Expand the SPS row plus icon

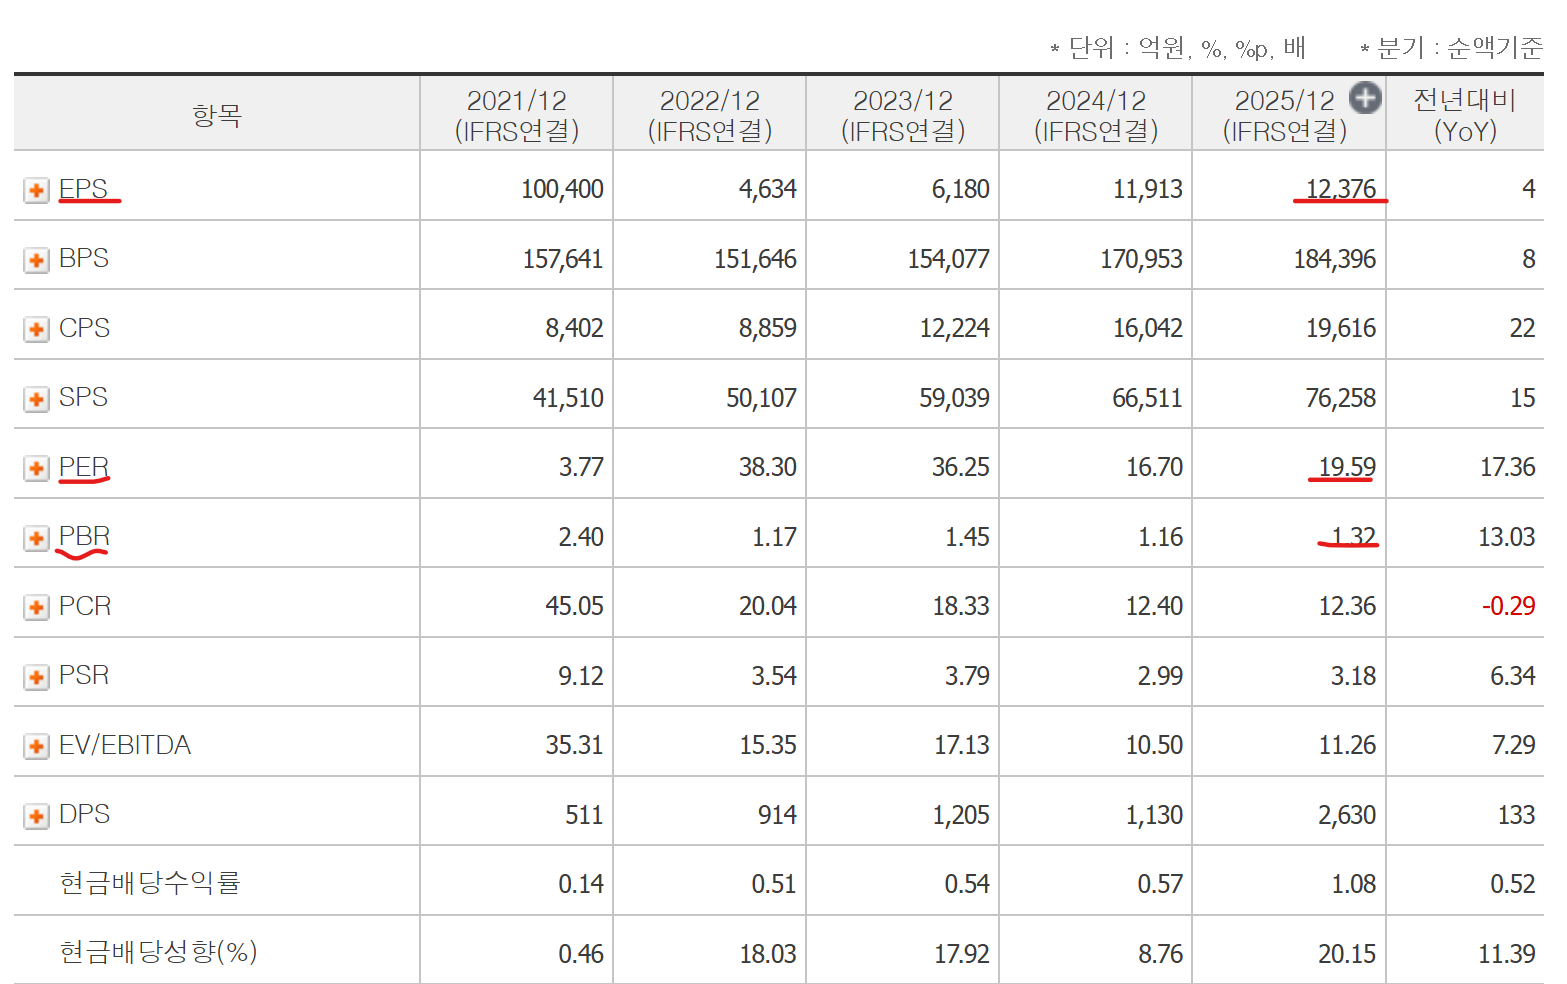click(37, 399)
